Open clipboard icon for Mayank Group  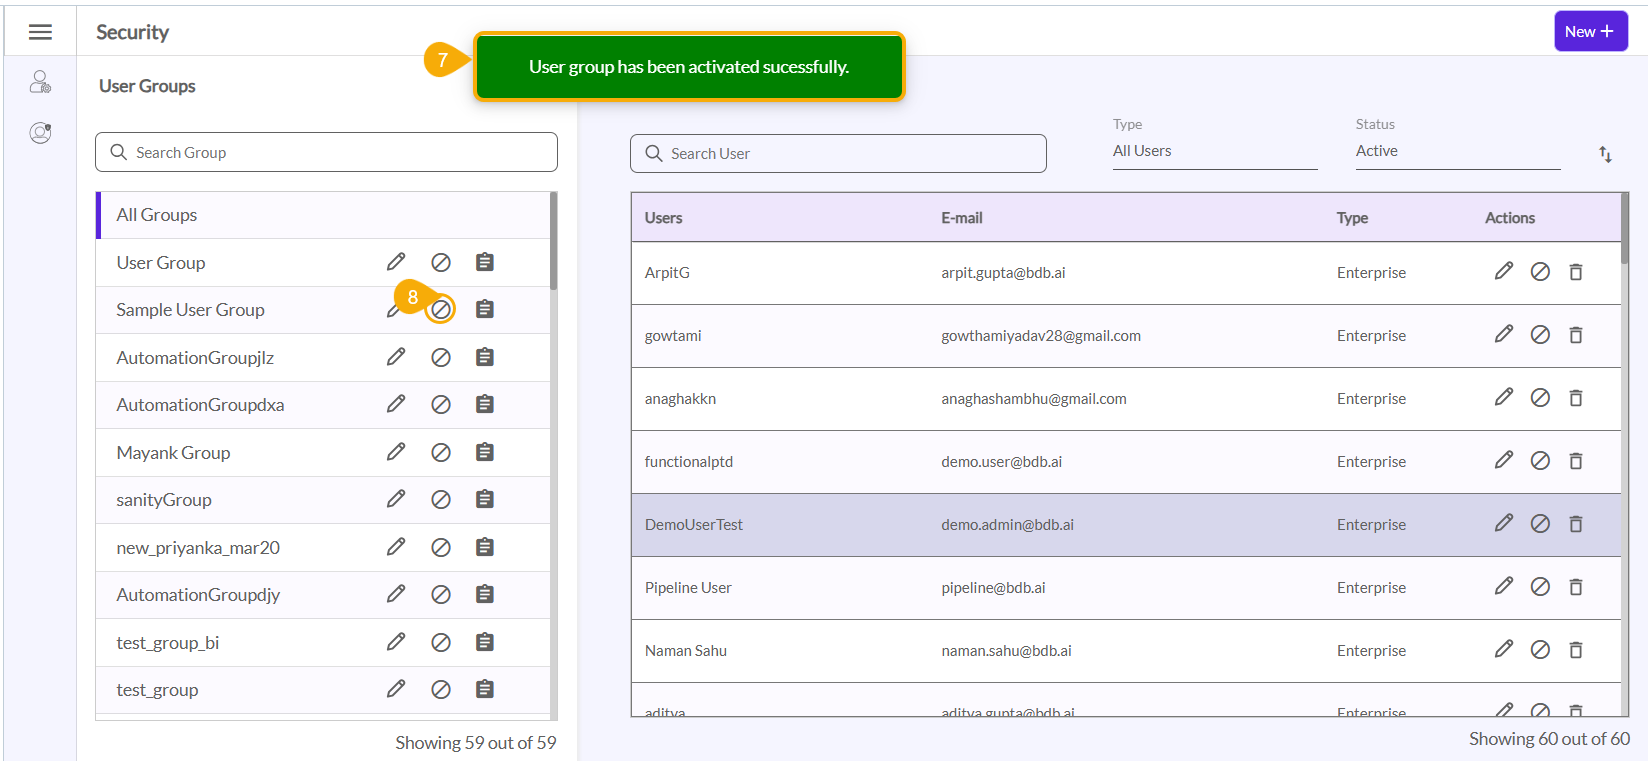click(x=485, y=452)
